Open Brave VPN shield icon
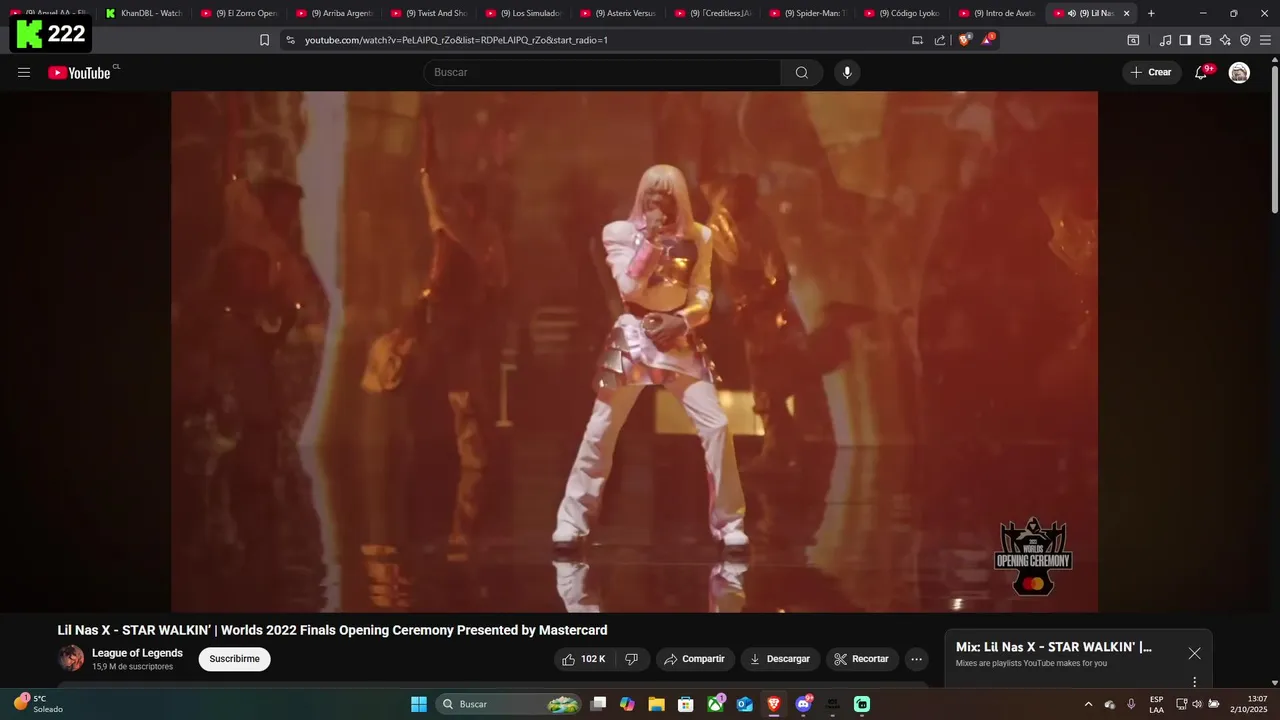 tap(1245, 40)
